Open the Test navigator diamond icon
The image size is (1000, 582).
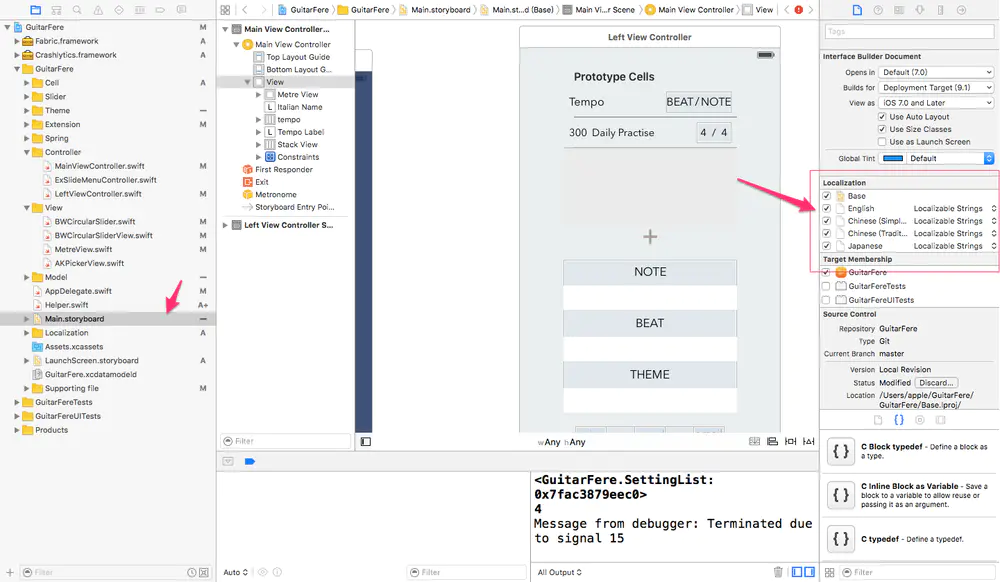119,10
